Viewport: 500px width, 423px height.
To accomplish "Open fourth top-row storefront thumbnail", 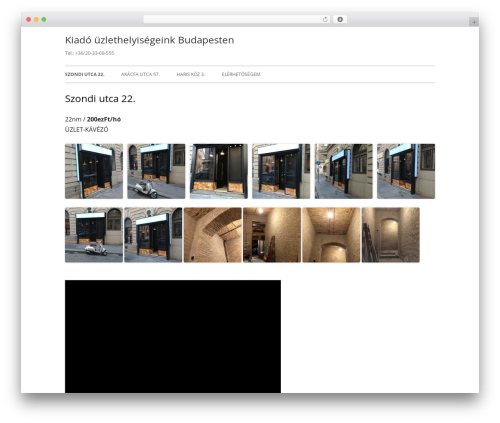I will point(281,171).
